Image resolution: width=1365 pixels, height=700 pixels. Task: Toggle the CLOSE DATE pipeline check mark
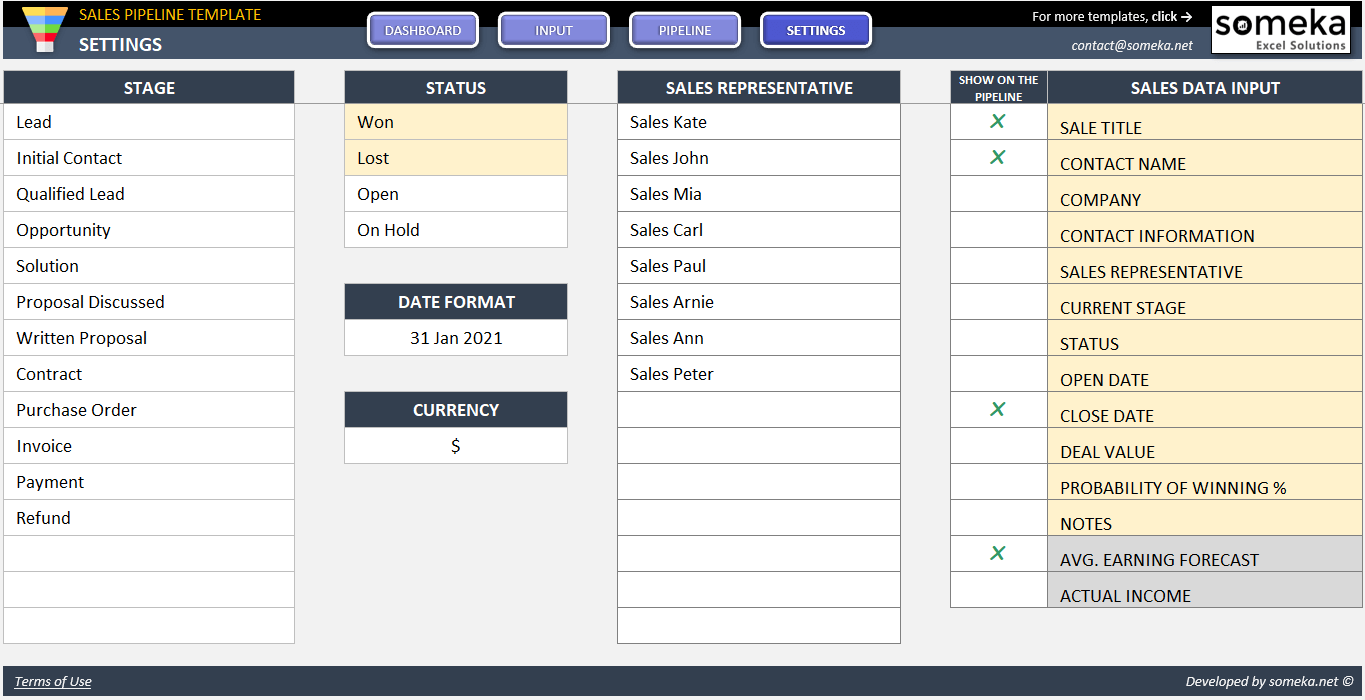[x=998, y=410]
